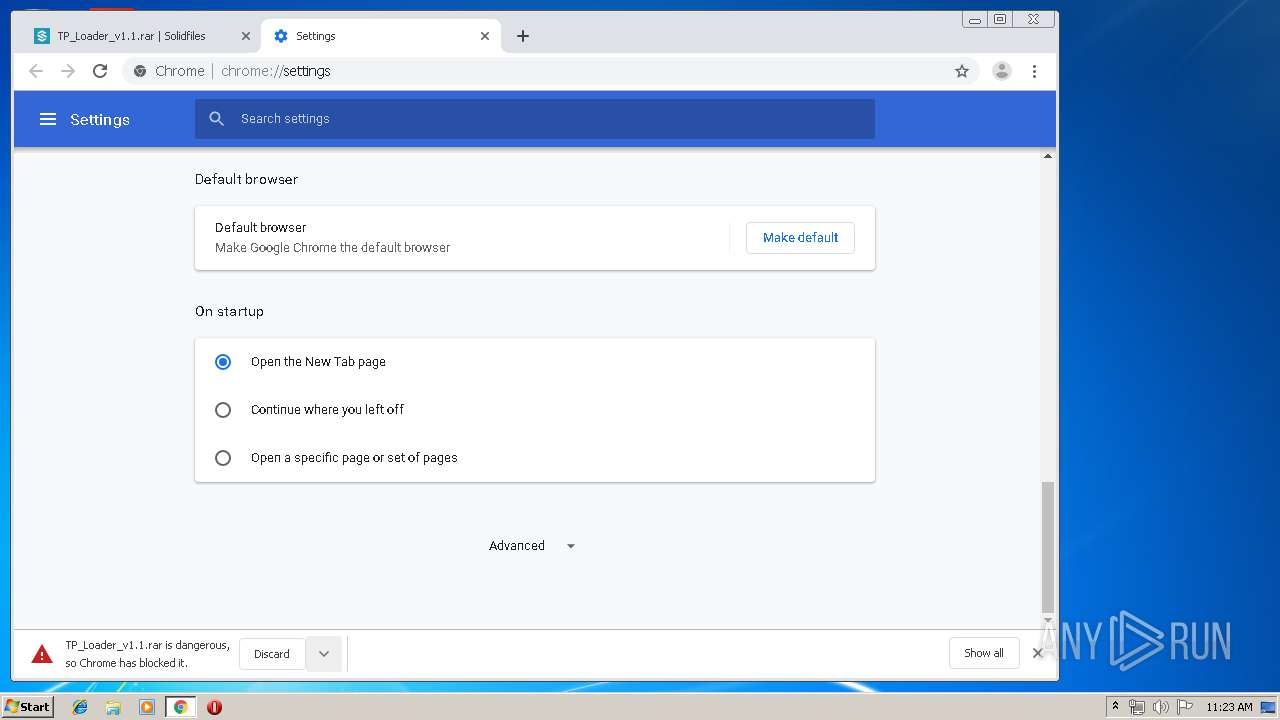Discard the blocked TP_Loader download

(x=272, y=654)
